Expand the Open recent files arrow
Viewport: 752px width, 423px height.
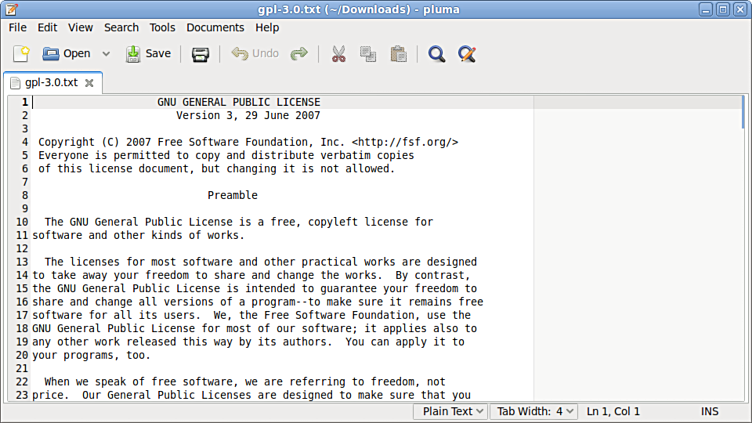coord(106,54)
